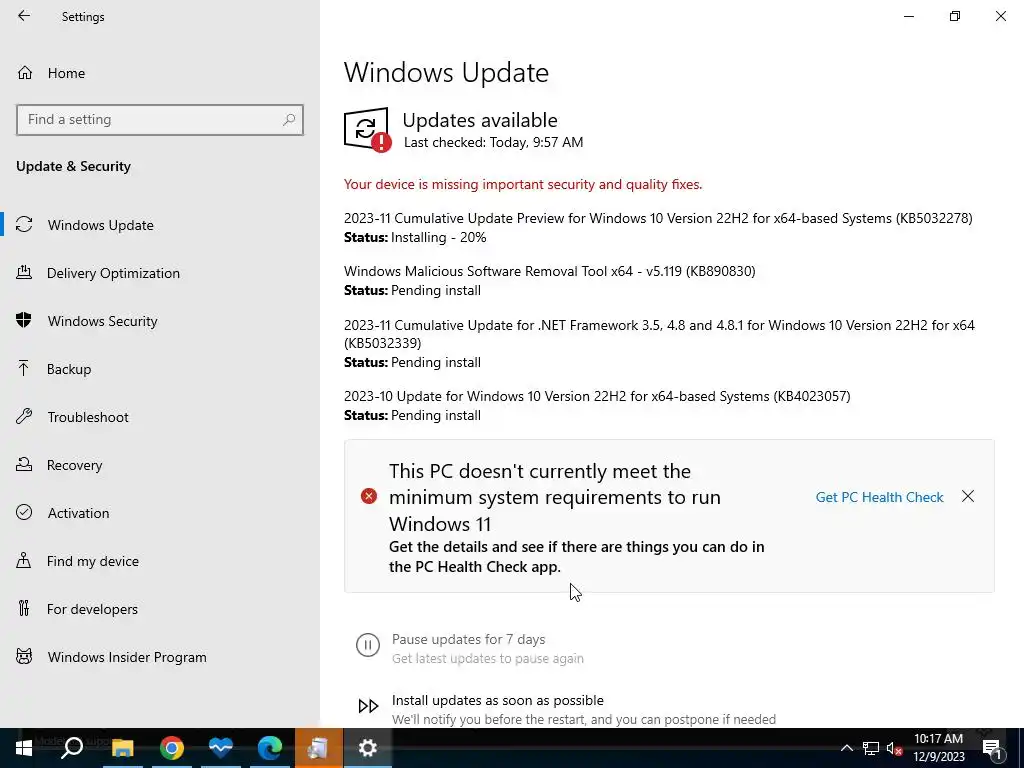Click the Windows Update sync arrows icon
The height and width of the screenshot is (768, 1024).
click(24, 225)
